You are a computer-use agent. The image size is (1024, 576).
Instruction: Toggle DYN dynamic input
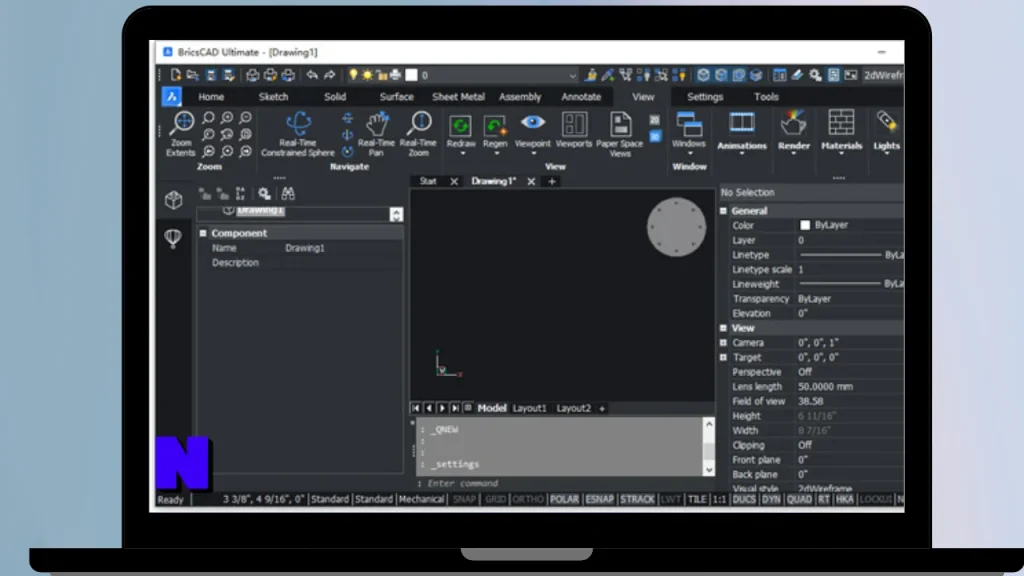click(x=771, y=500)
